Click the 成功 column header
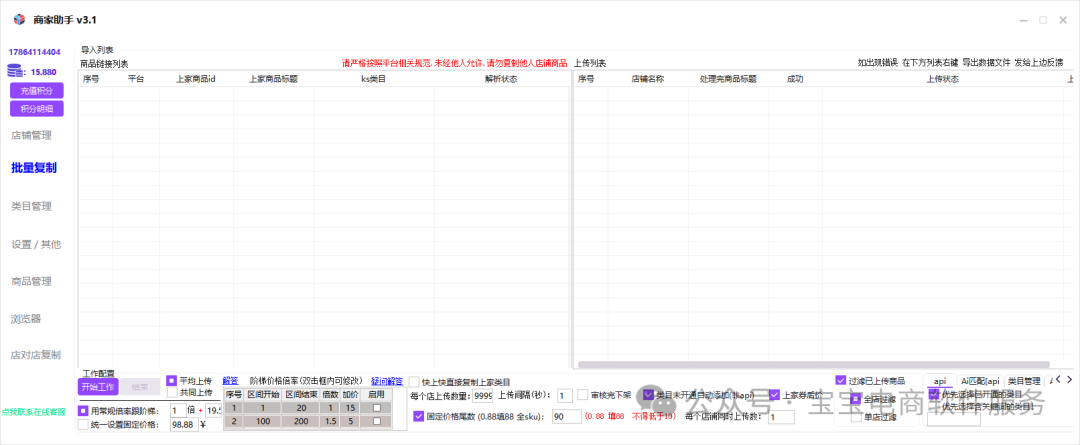 click(795, 79)
